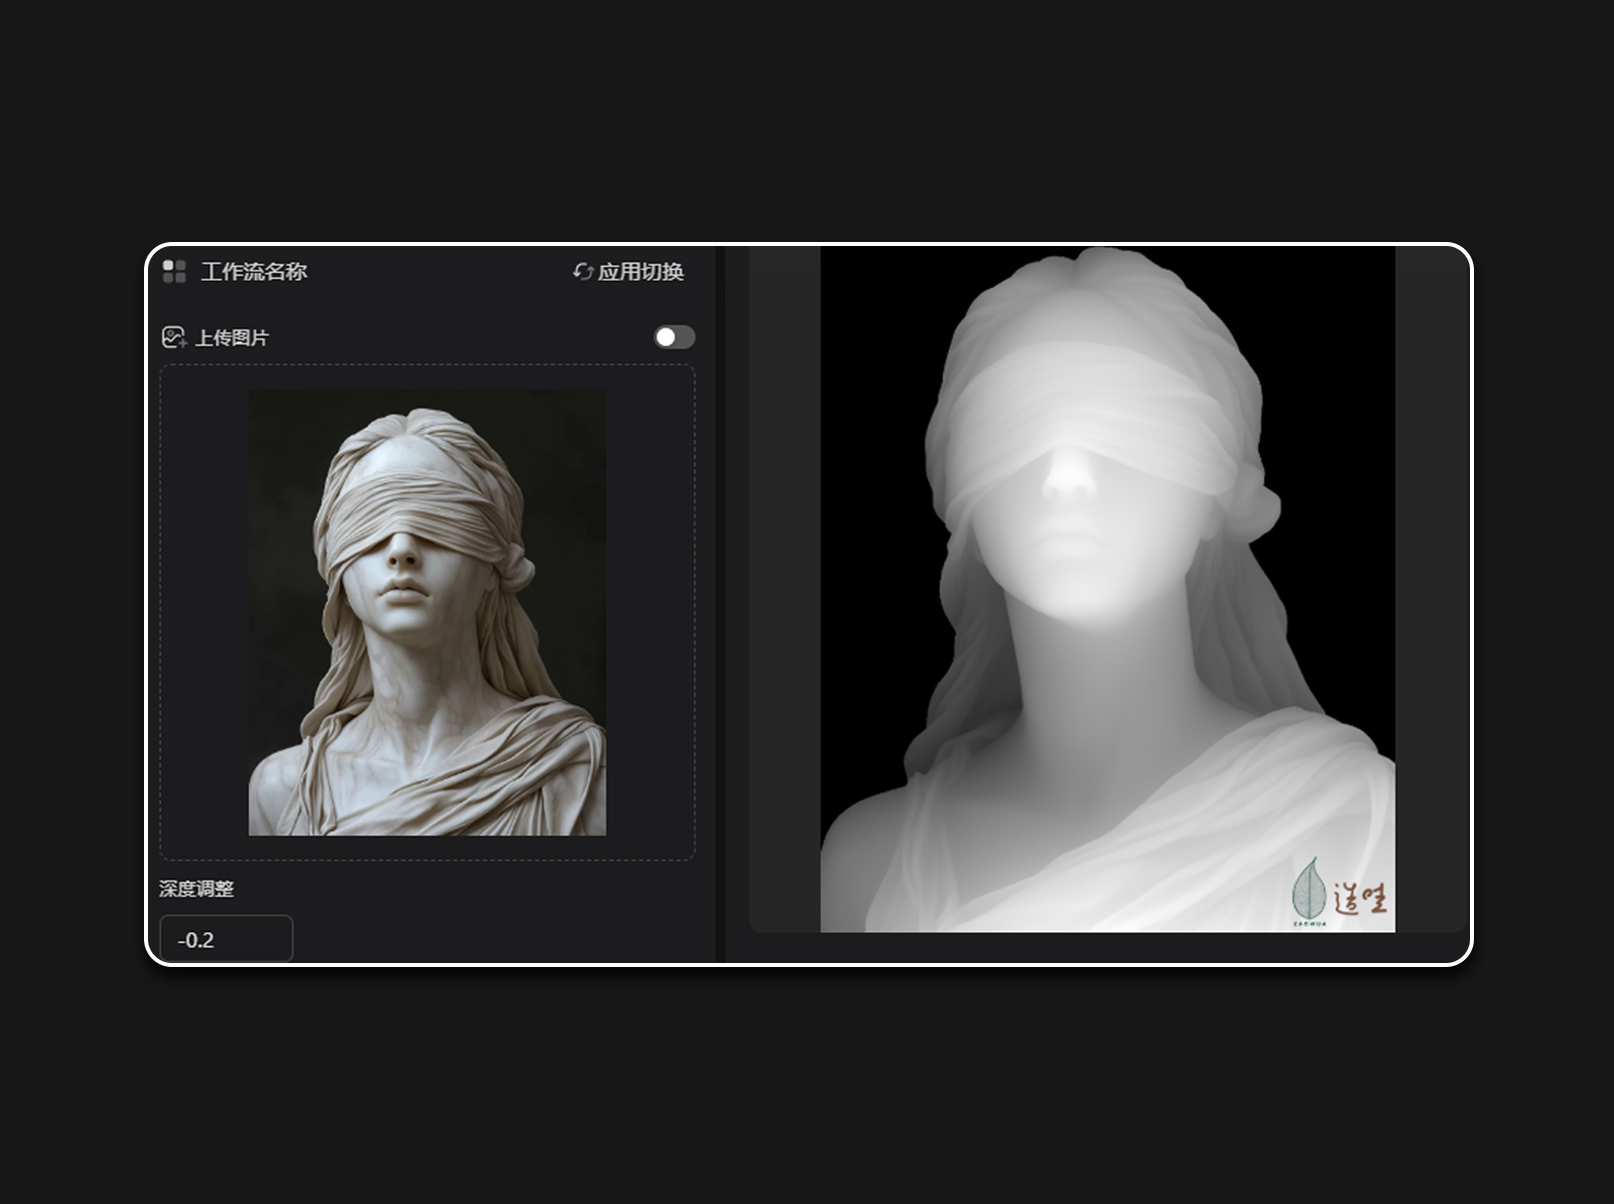Click the green leaf watermark logo
1614x1204 pixels.
(x=1307, y=890)
